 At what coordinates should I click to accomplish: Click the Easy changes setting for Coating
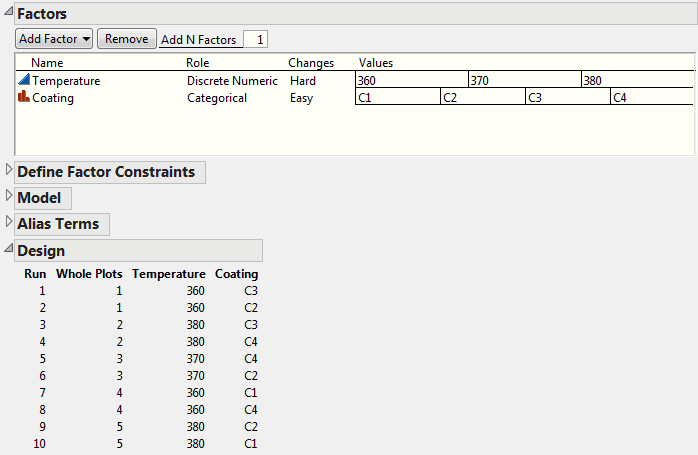pos(301,98)
